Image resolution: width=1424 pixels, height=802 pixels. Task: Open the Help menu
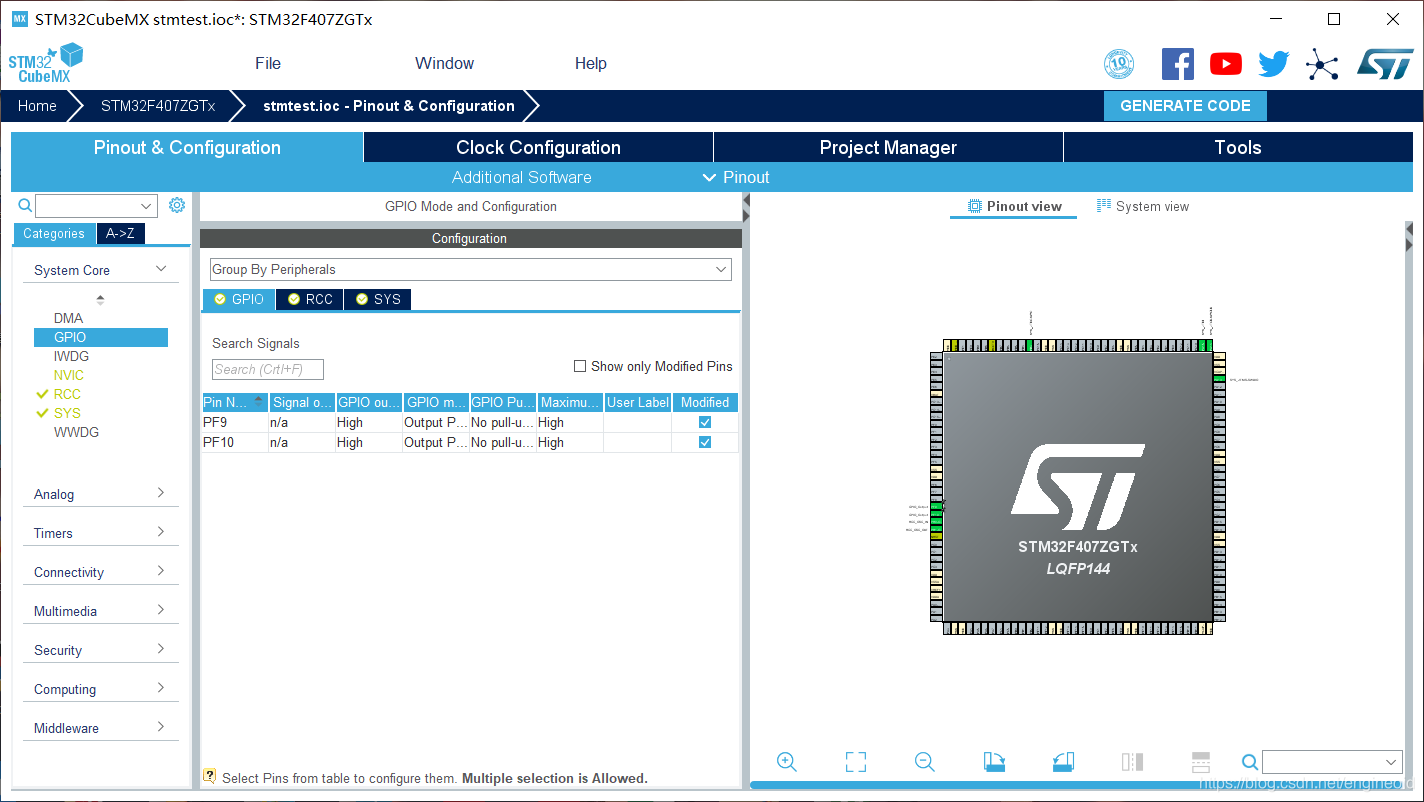590,63
